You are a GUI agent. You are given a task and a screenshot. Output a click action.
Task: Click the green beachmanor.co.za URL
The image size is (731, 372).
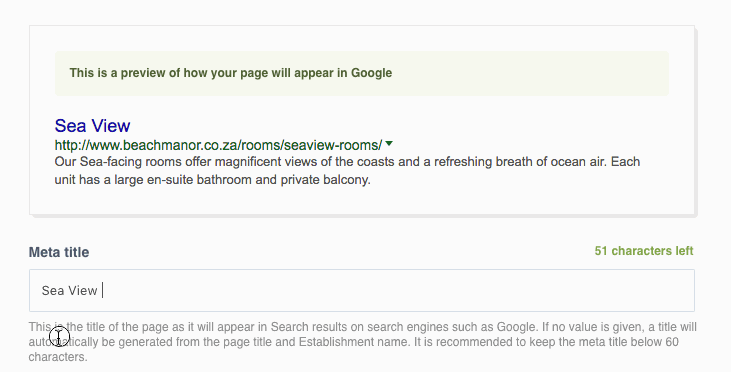point(218,145)
